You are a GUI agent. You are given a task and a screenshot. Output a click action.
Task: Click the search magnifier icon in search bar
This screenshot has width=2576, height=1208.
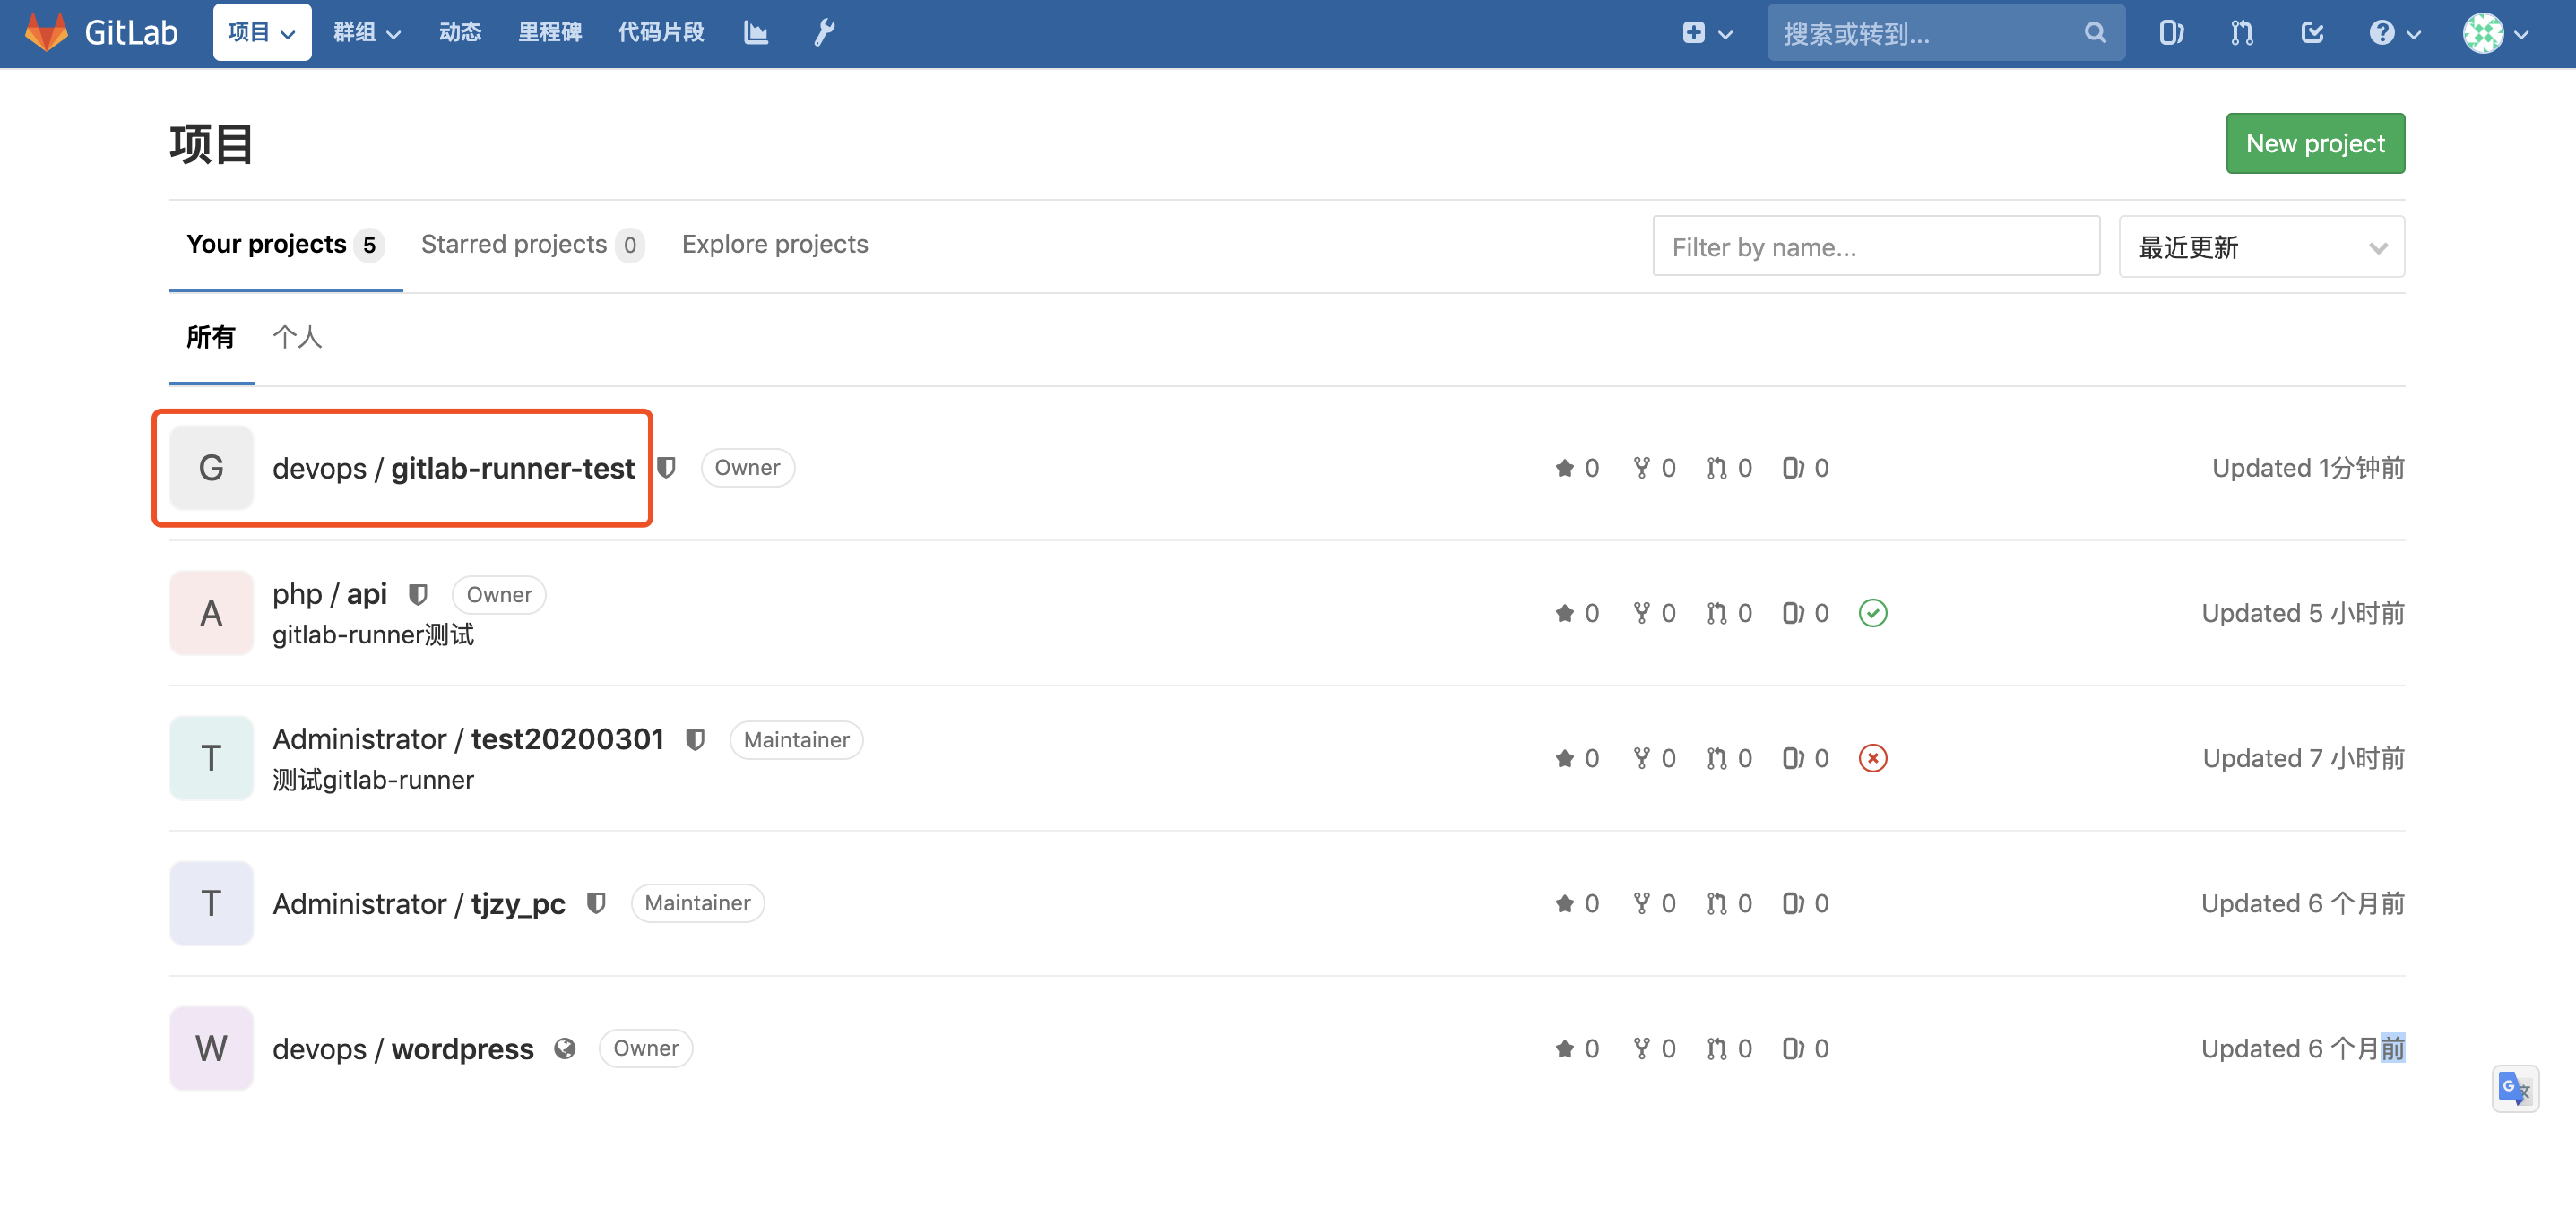tap(2095, 32)
